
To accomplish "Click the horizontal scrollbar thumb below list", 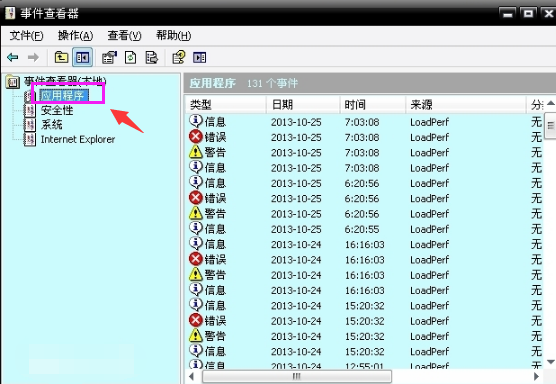I will pos(297,376).
